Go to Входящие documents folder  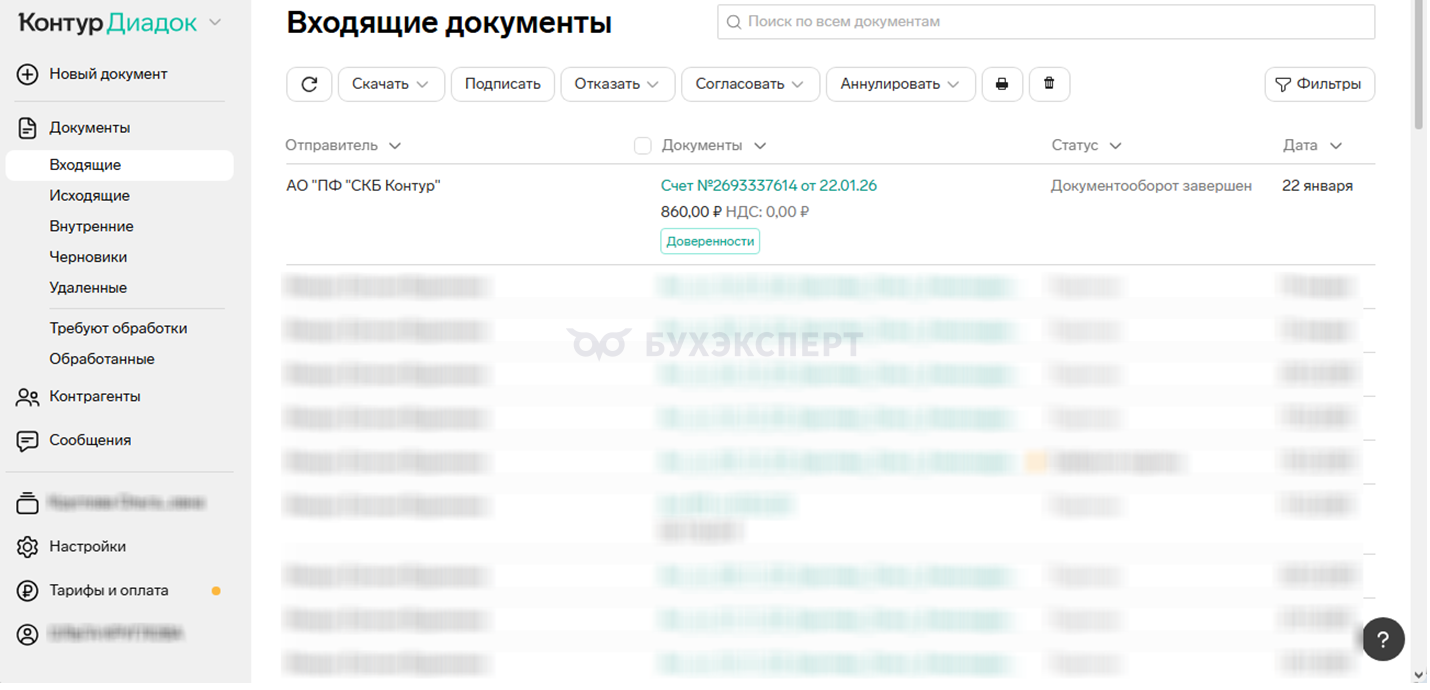119,165
